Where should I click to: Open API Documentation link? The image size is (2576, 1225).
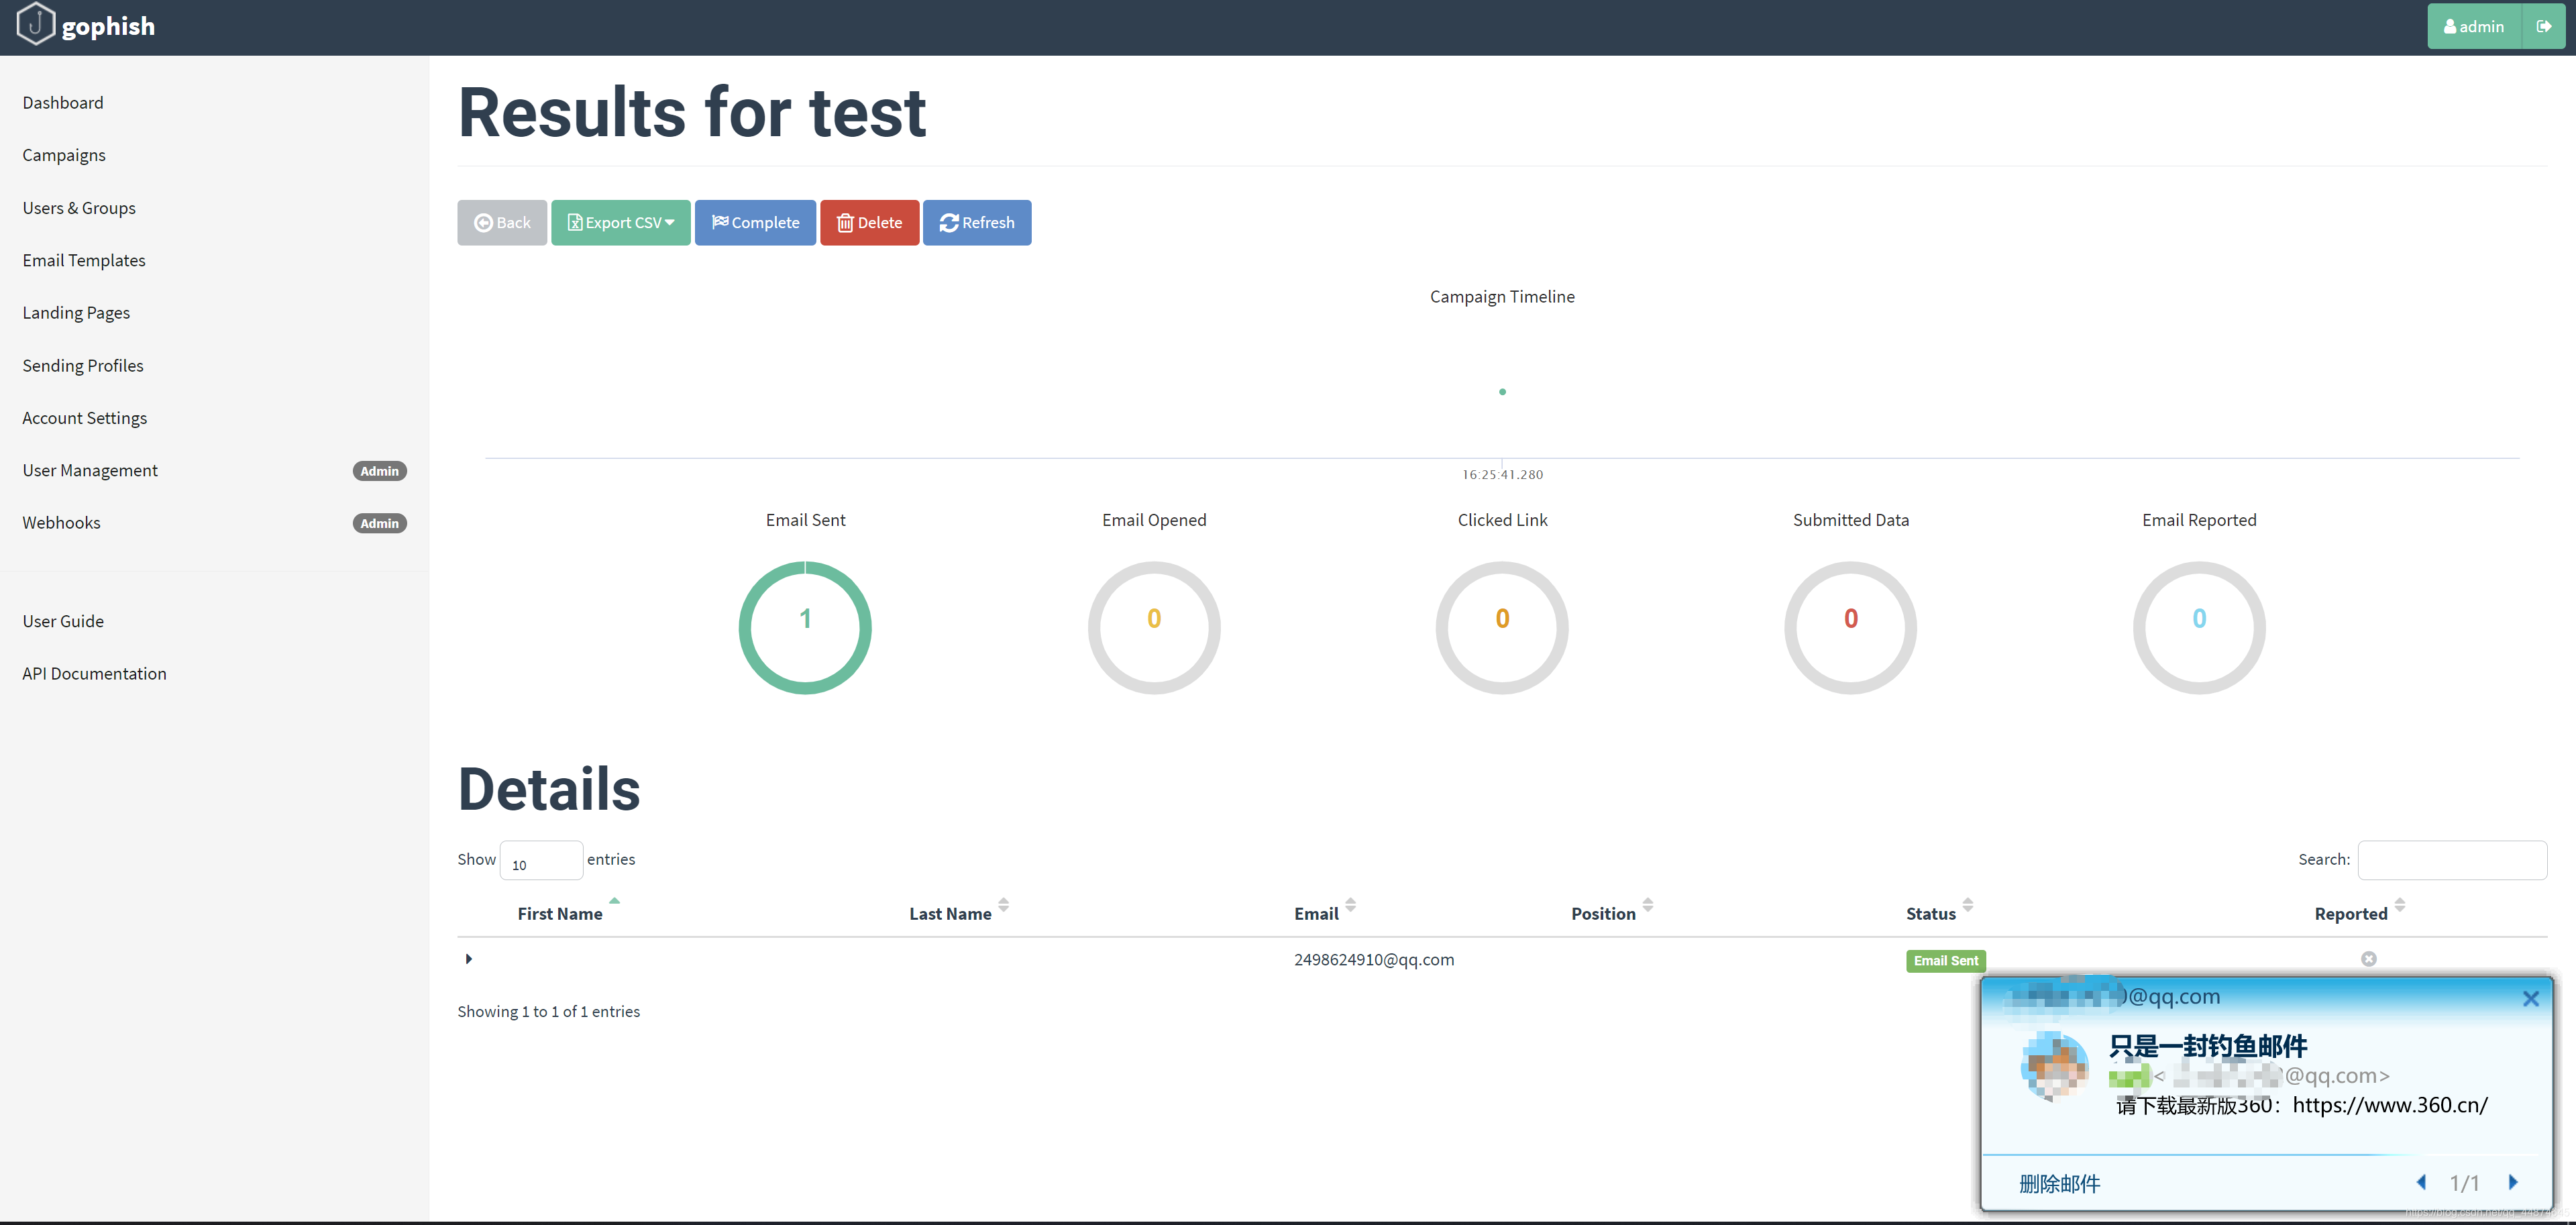click(94, 674)
